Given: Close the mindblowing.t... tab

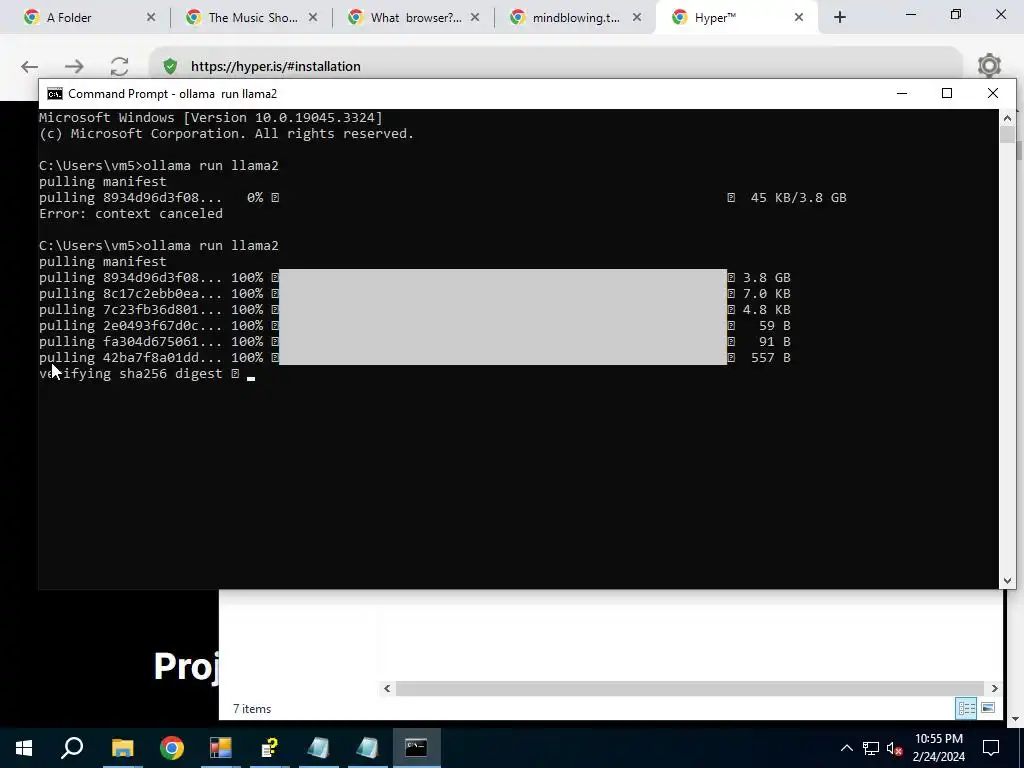Looking at the screenshot, I should click(x=637, y=18).
